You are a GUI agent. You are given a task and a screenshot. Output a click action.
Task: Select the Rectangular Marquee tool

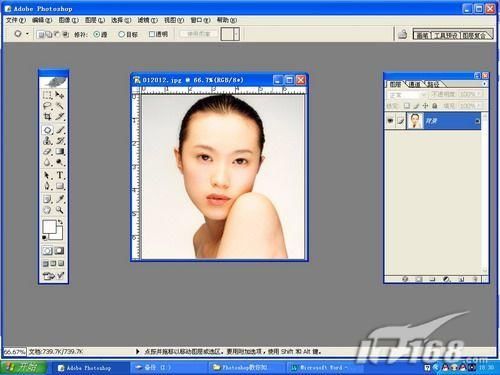(x=48, y=95)
